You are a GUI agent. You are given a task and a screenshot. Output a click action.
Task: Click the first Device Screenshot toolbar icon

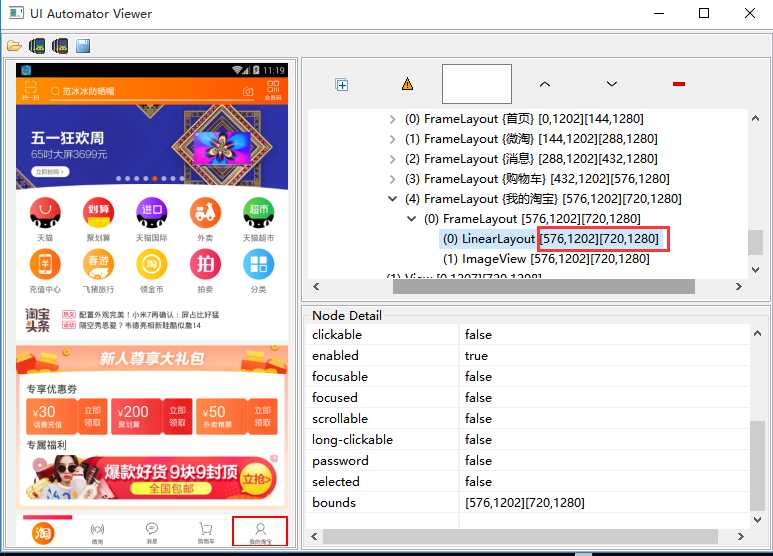coord(37,46)
